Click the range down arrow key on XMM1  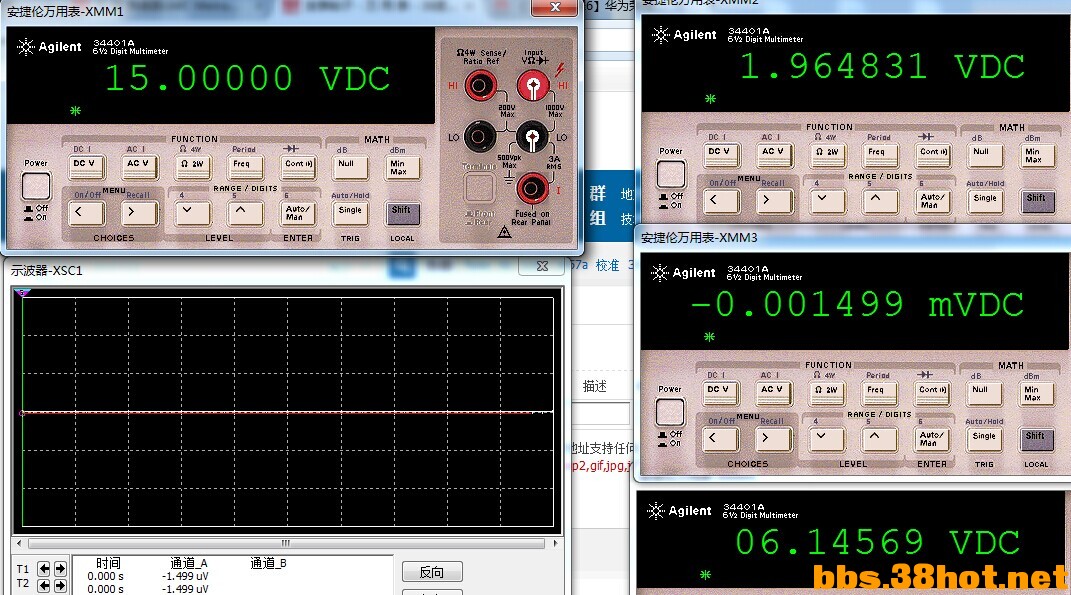click(x=192, y=213)
